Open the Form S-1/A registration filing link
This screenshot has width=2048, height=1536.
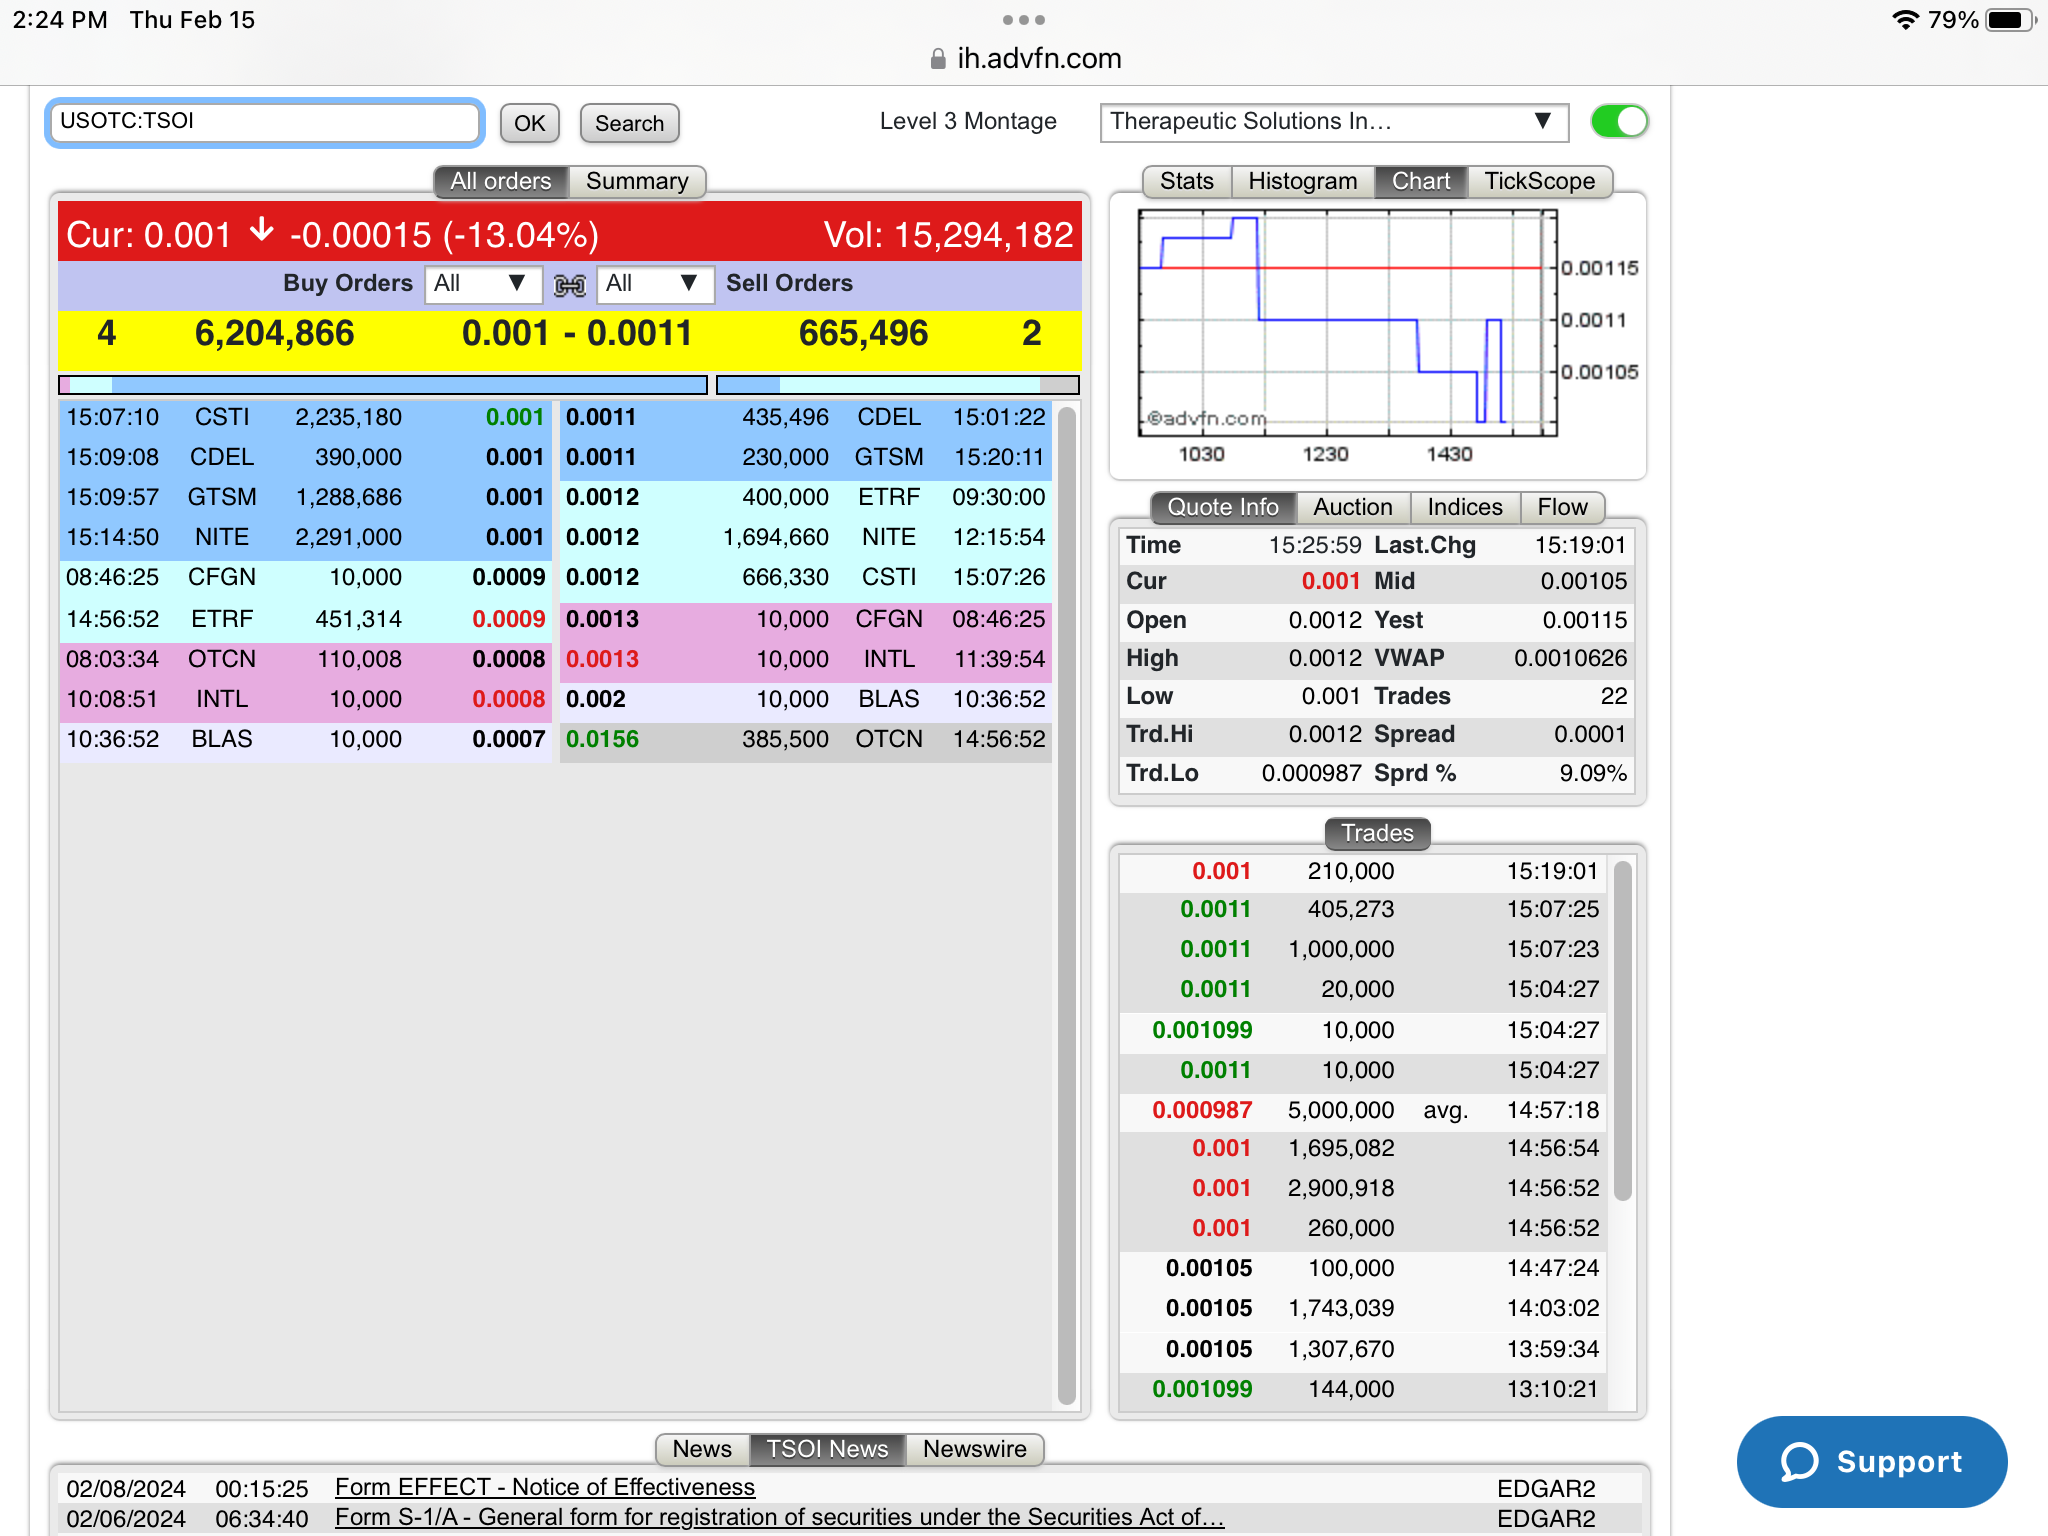pos(779,1517)
